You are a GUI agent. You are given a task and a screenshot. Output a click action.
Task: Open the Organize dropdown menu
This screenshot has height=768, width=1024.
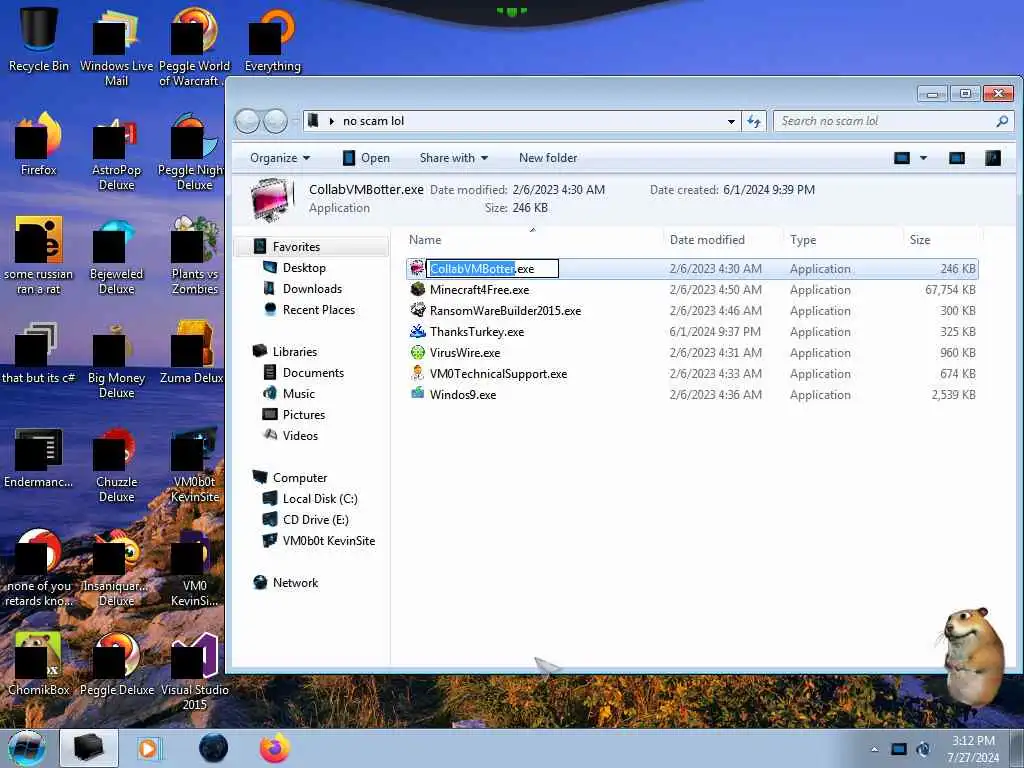click(x=280, y=158)
